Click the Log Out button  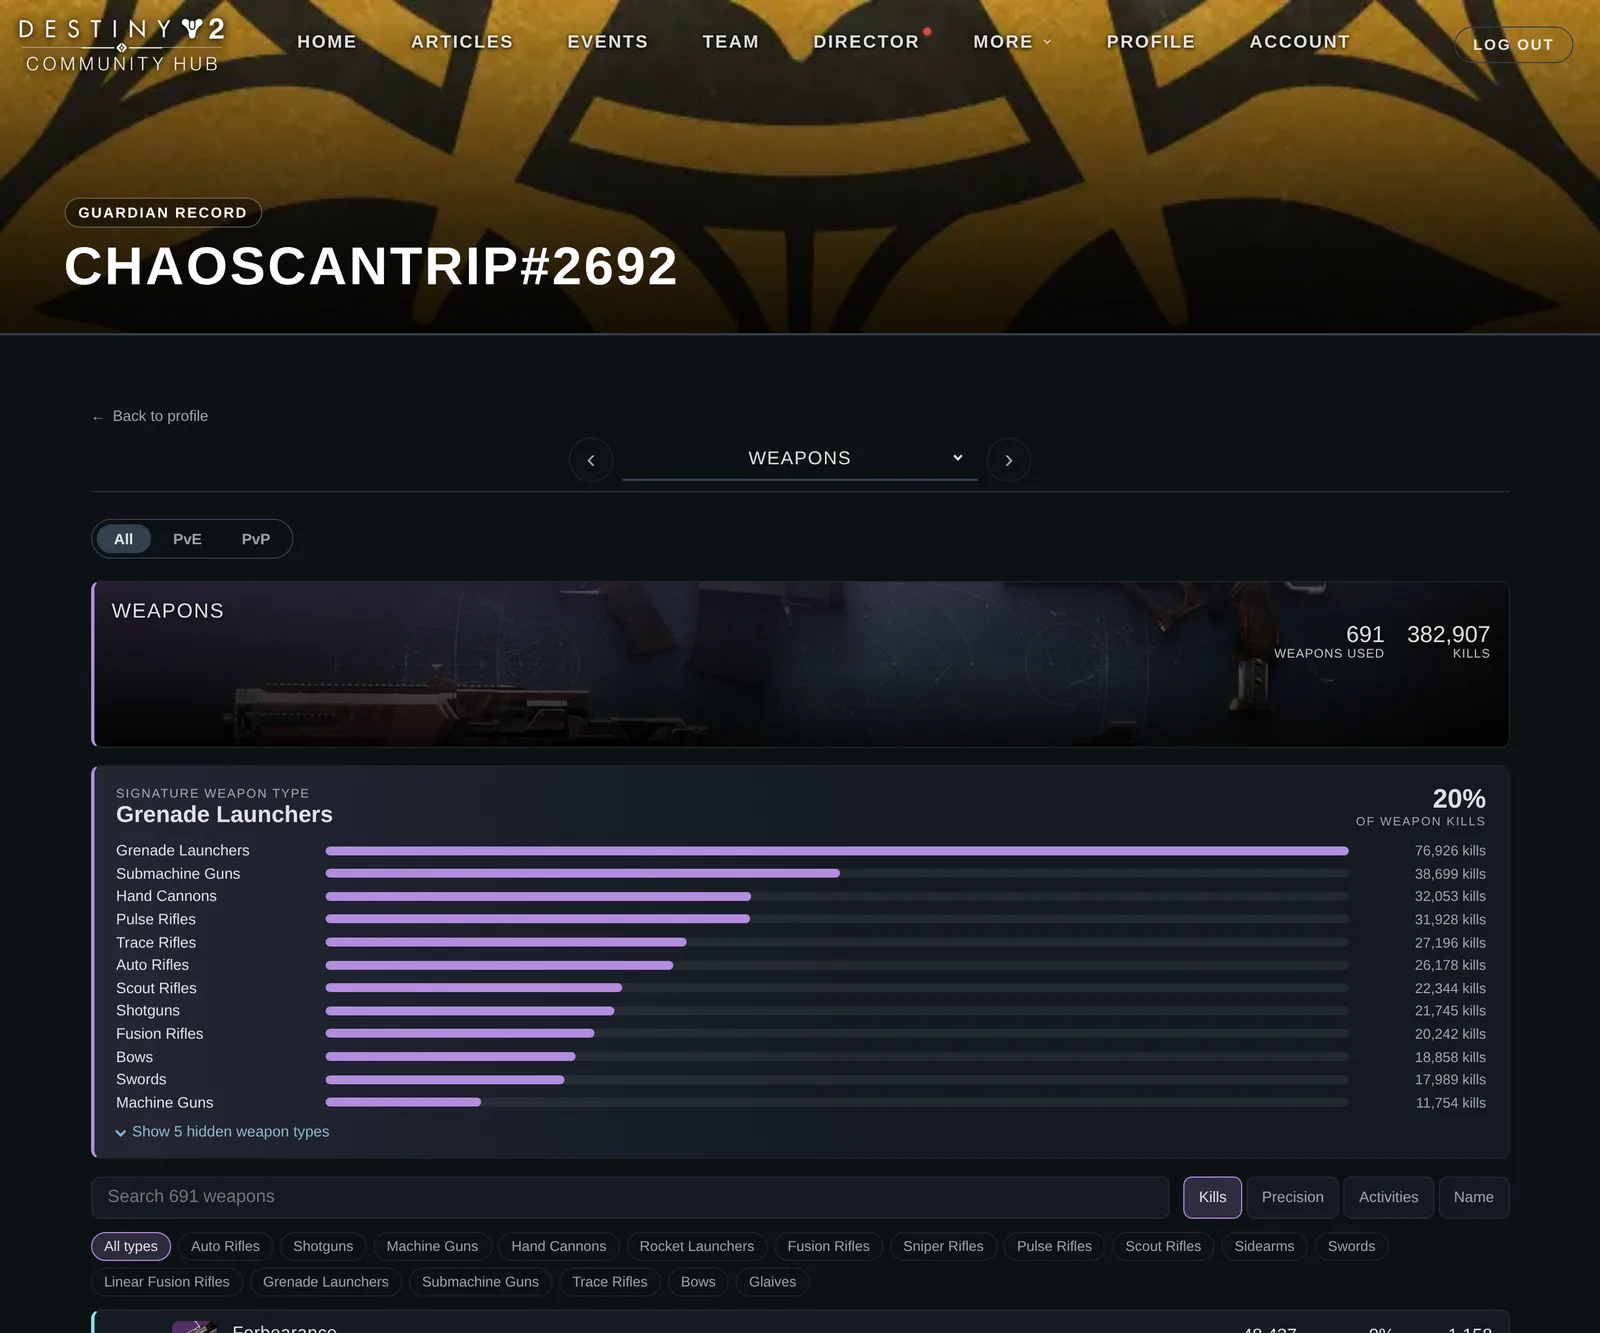[1513, 45]
